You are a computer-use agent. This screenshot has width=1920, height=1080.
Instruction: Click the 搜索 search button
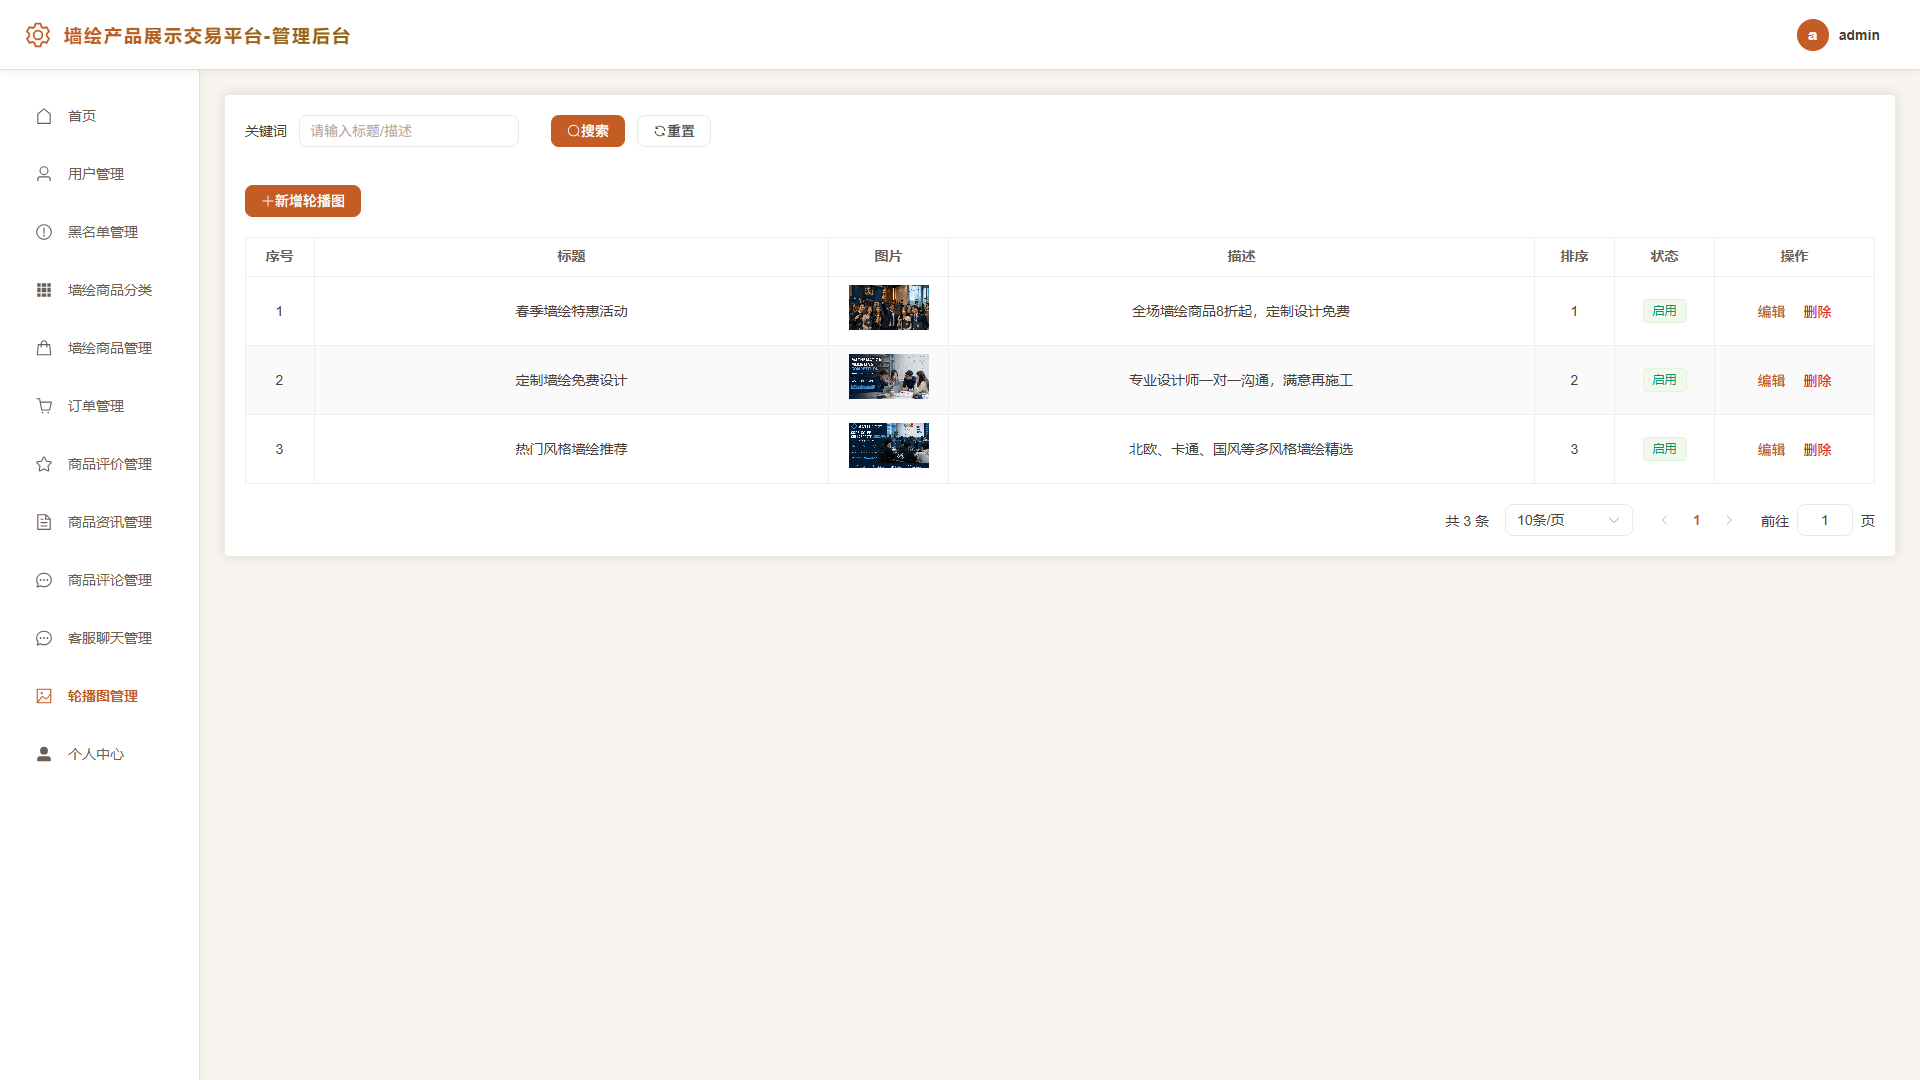588,131
